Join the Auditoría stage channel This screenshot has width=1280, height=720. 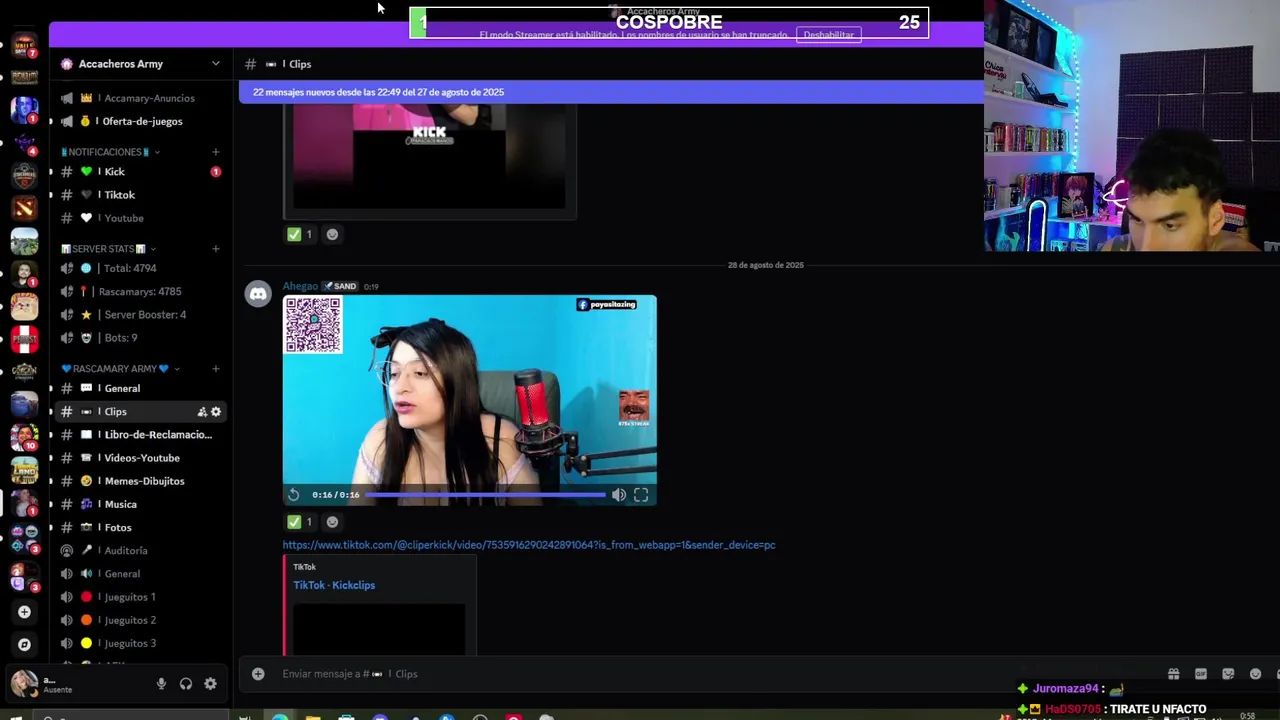tap(140, 551)
